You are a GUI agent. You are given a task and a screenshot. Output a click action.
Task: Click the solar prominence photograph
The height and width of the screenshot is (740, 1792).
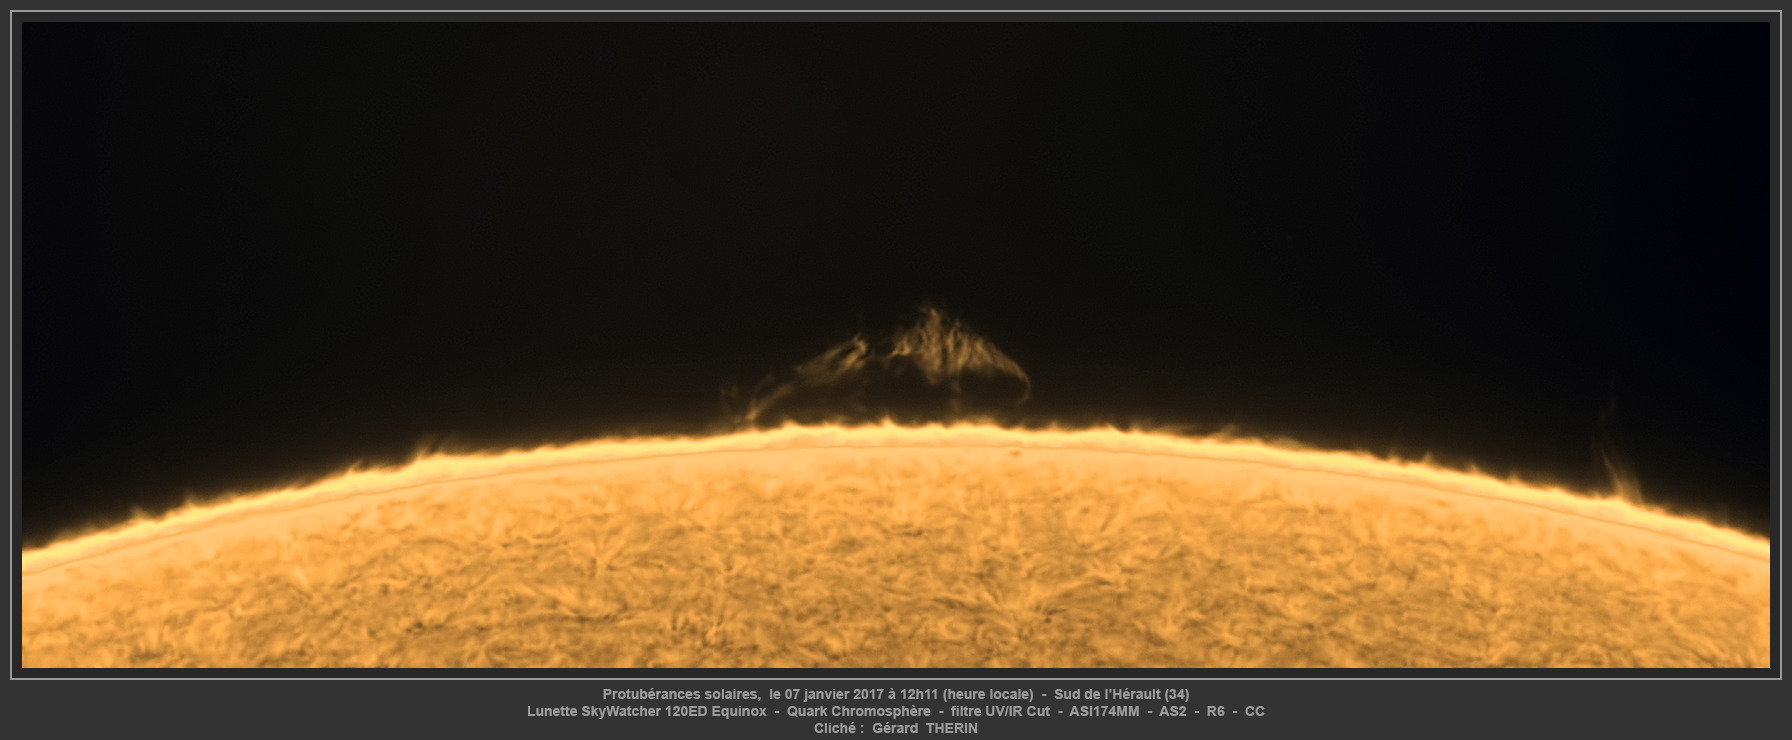pyautogui.click(x=896, y=345)
